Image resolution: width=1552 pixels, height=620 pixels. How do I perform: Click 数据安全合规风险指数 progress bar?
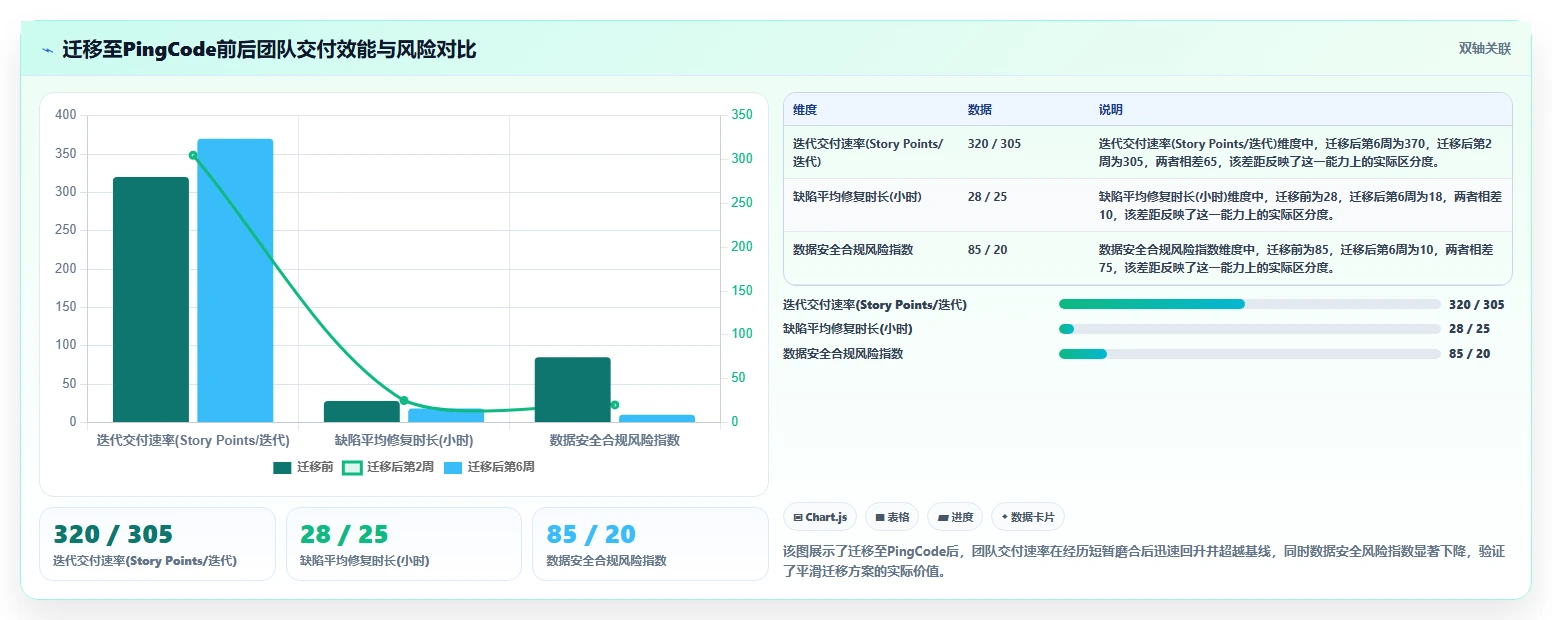point(1249,354)
